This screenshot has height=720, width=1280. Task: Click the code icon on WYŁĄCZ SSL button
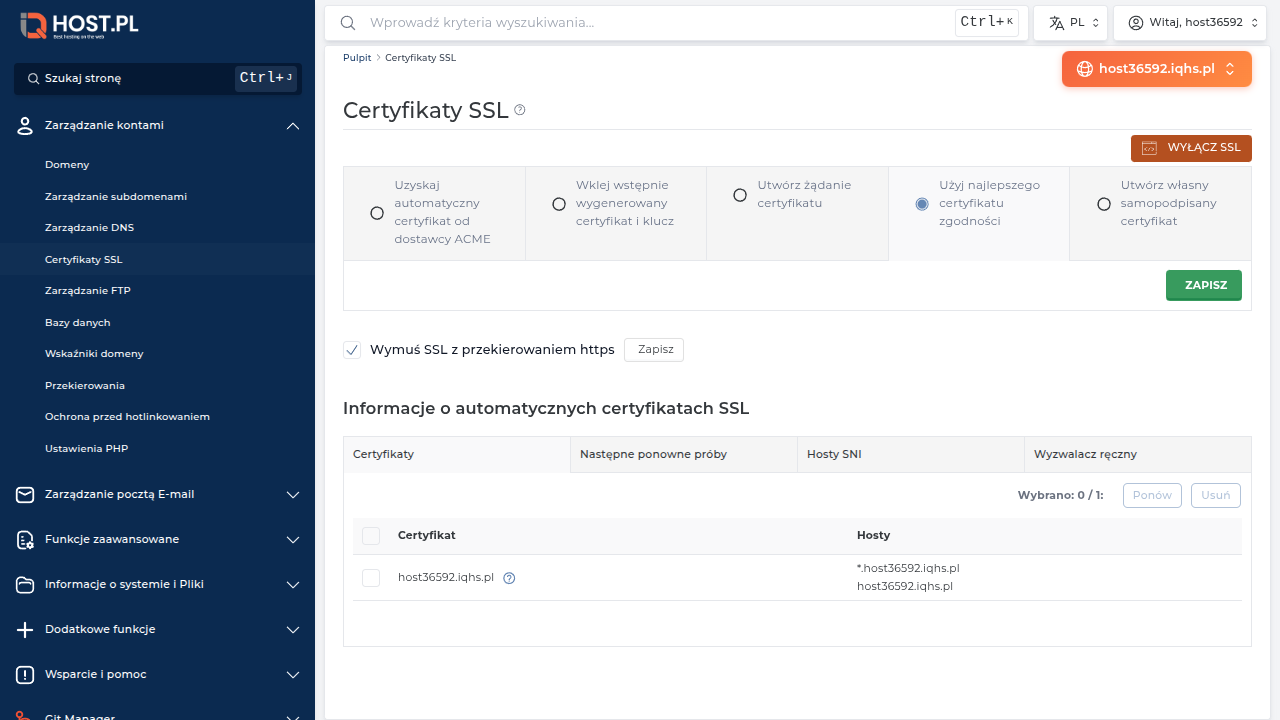(x=1150, y=148)
